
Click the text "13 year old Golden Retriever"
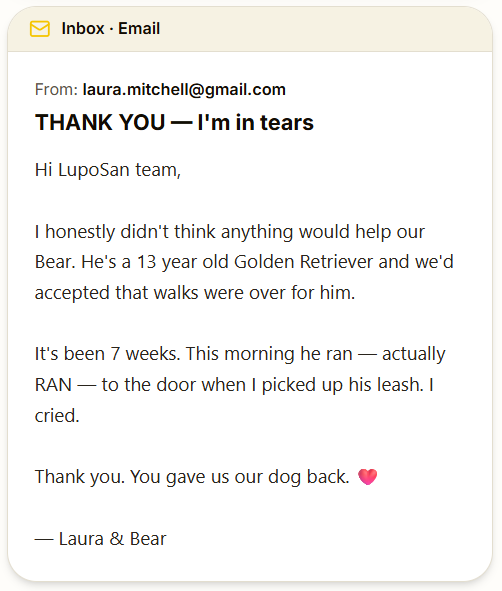click(255, 262)
